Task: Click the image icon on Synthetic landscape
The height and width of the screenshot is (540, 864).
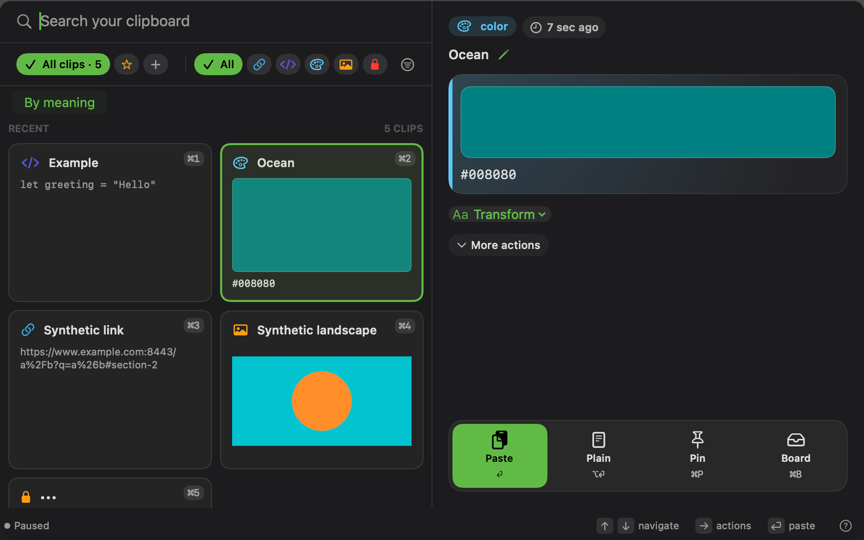Action: pyautogui.click(x=240, y=330)
